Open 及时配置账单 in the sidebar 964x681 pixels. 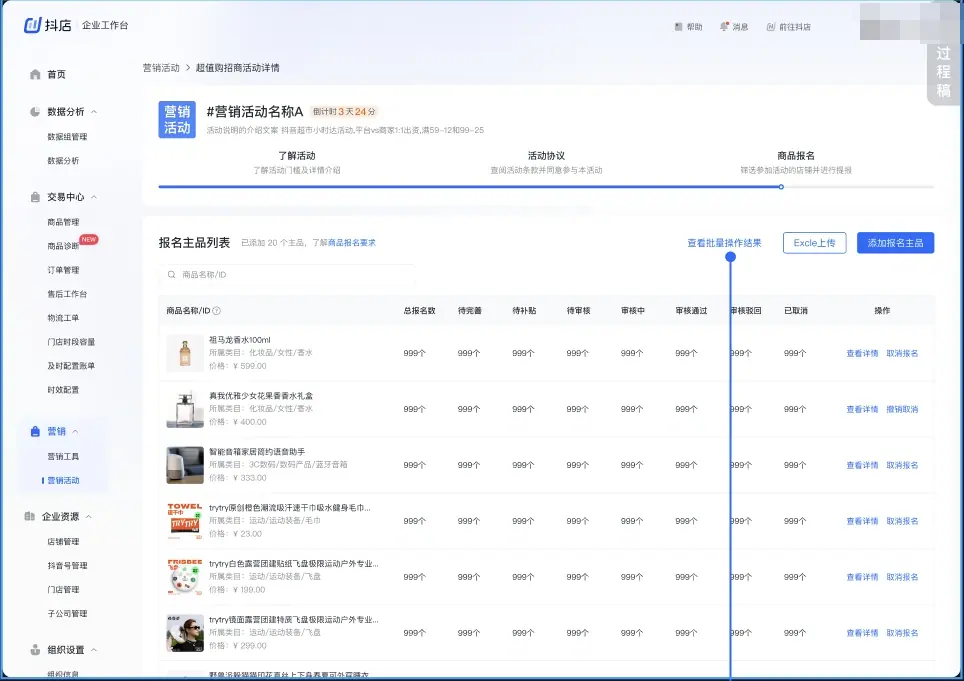coord(71,366)
